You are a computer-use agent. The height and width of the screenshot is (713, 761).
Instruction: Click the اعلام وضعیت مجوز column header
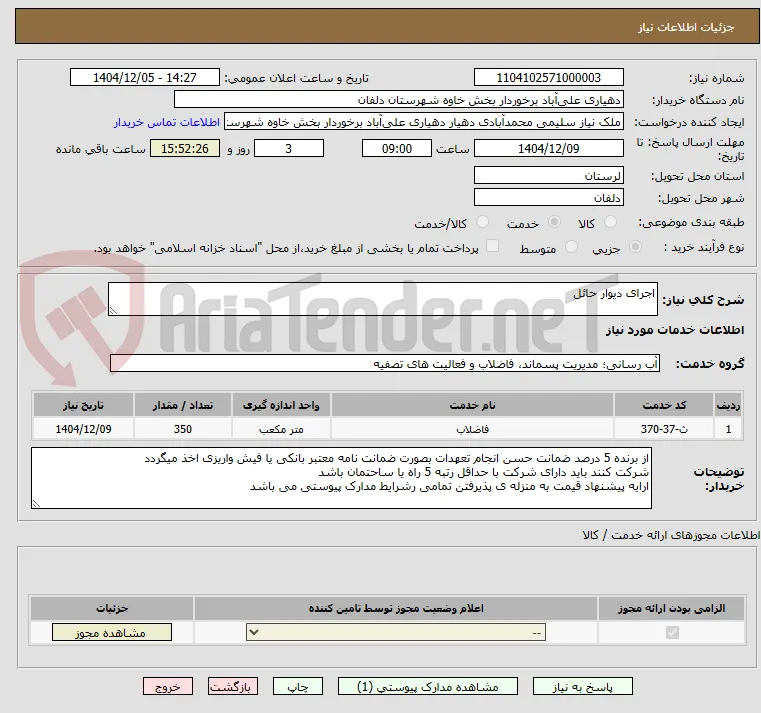click(396, 608)
